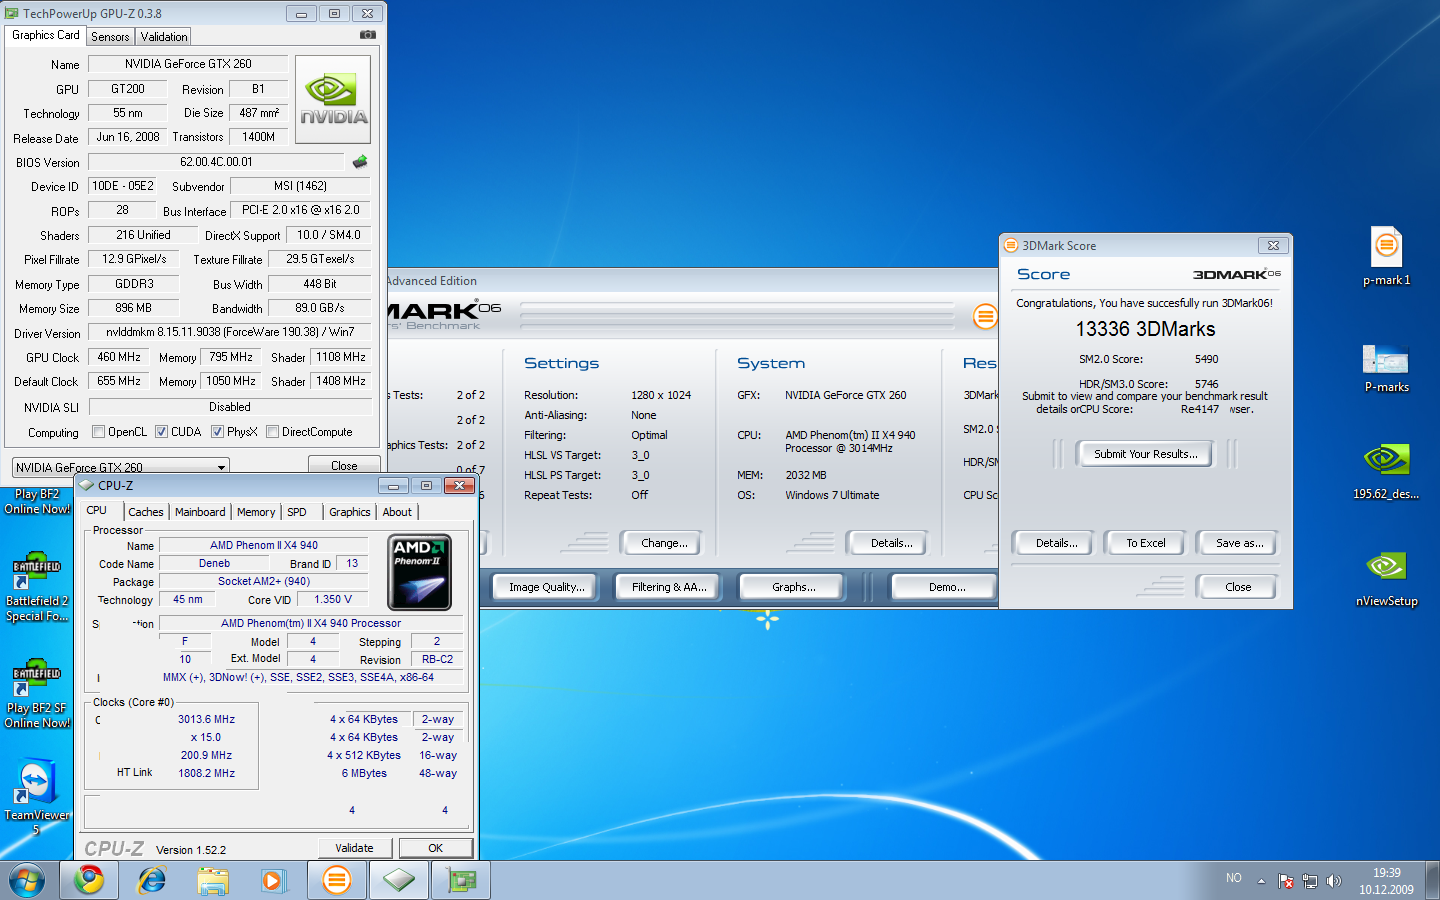Open Image Quality settings button

pyautogui.click(x=546, y=587)
